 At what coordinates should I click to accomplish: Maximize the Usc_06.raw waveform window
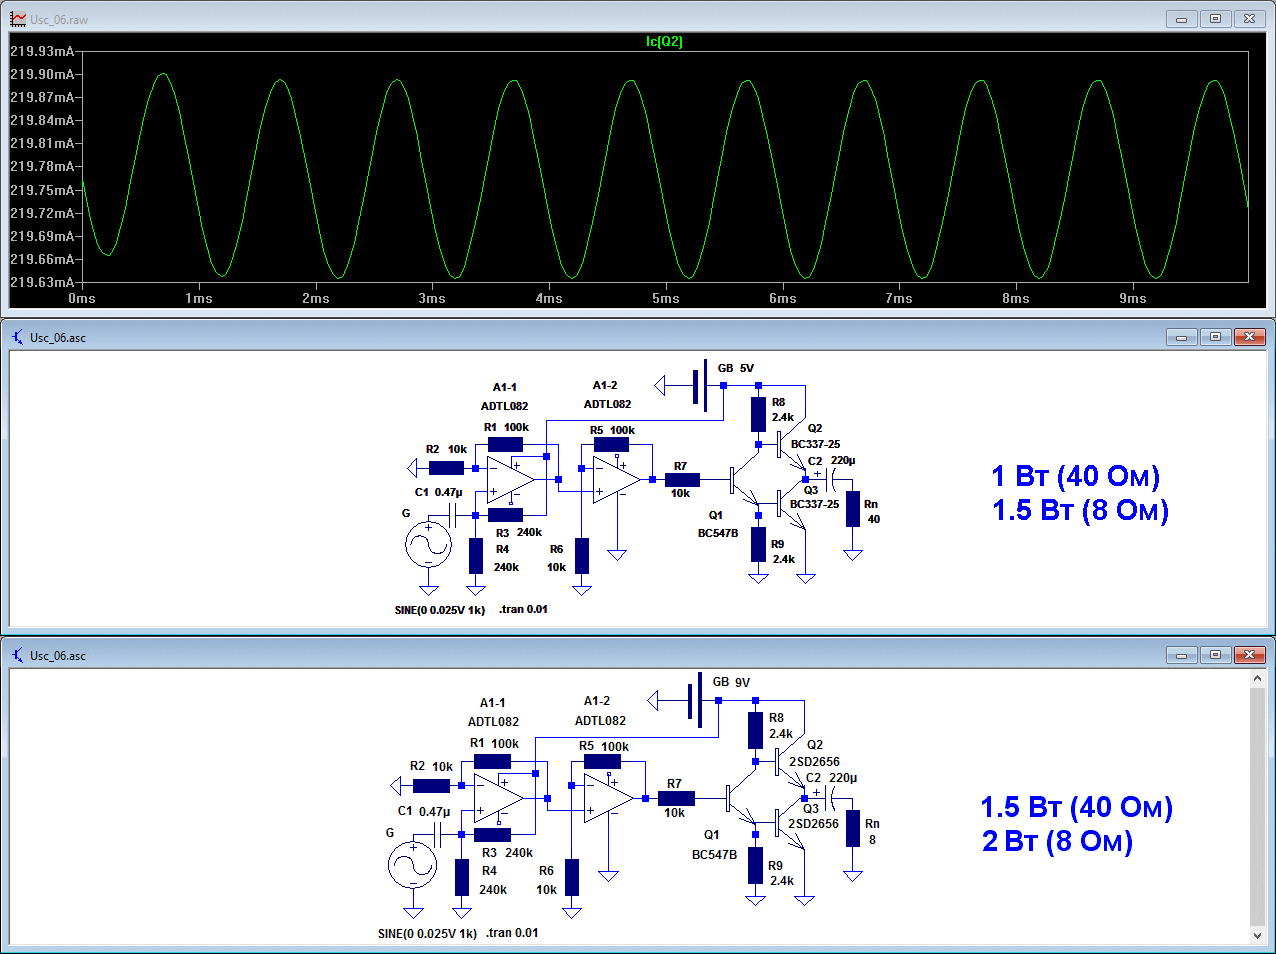tap(1215, 19)
